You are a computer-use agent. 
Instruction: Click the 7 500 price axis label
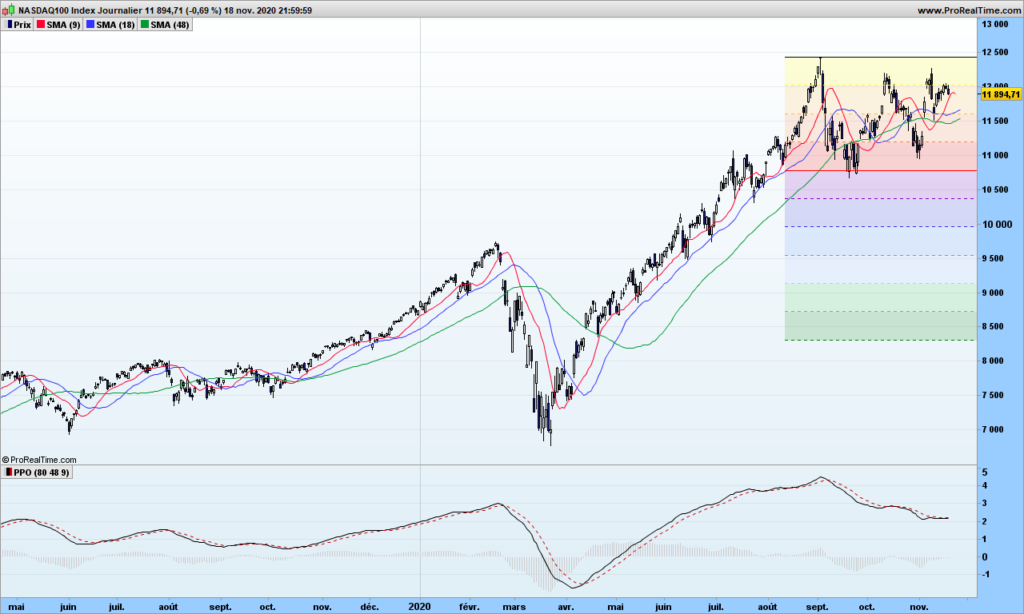993,395
